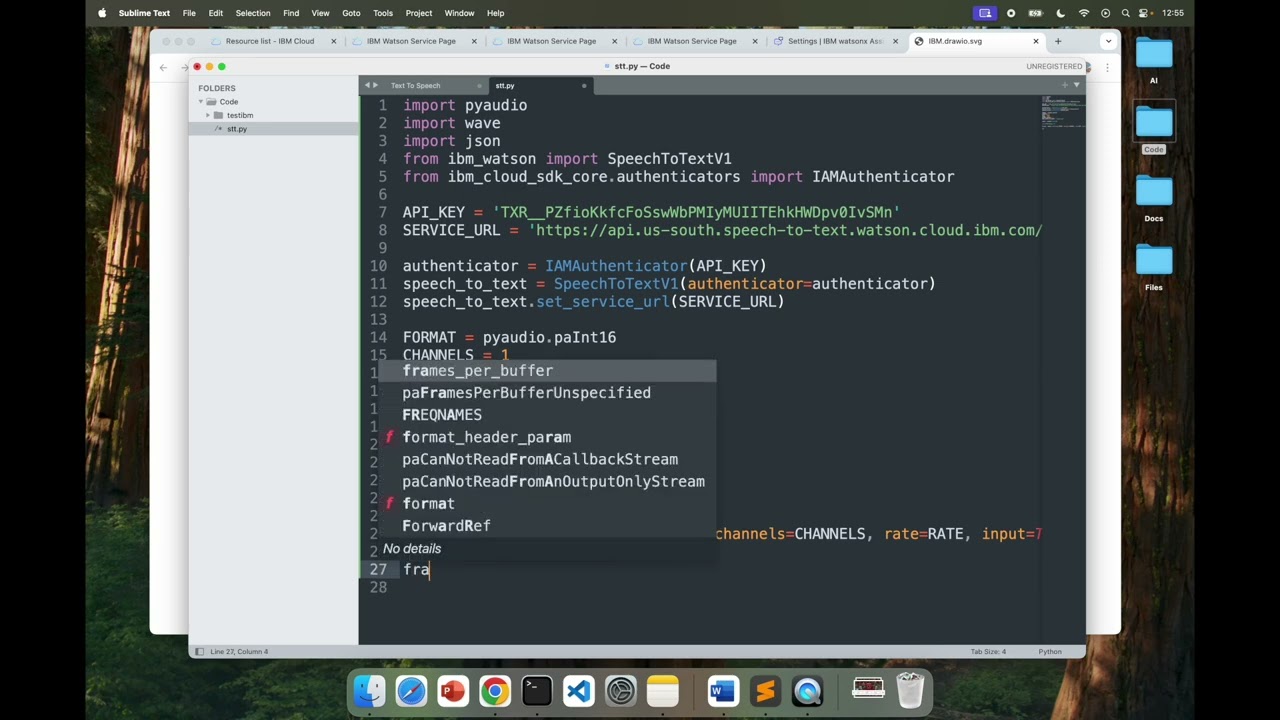The height and width of the screenshot is (720, 1280).
Task: Open the Edit menu
Action: click(x=216, y=13)
